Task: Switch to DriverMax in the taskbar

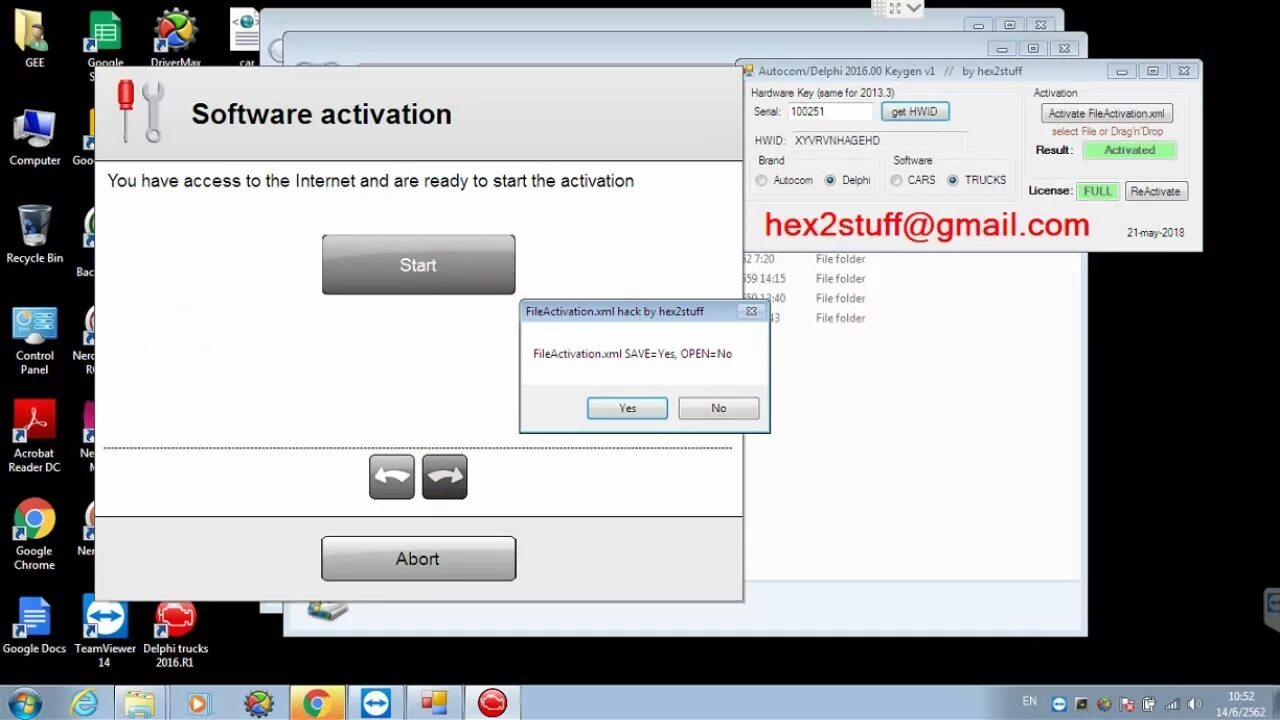Action: click(x=258, y=703)
